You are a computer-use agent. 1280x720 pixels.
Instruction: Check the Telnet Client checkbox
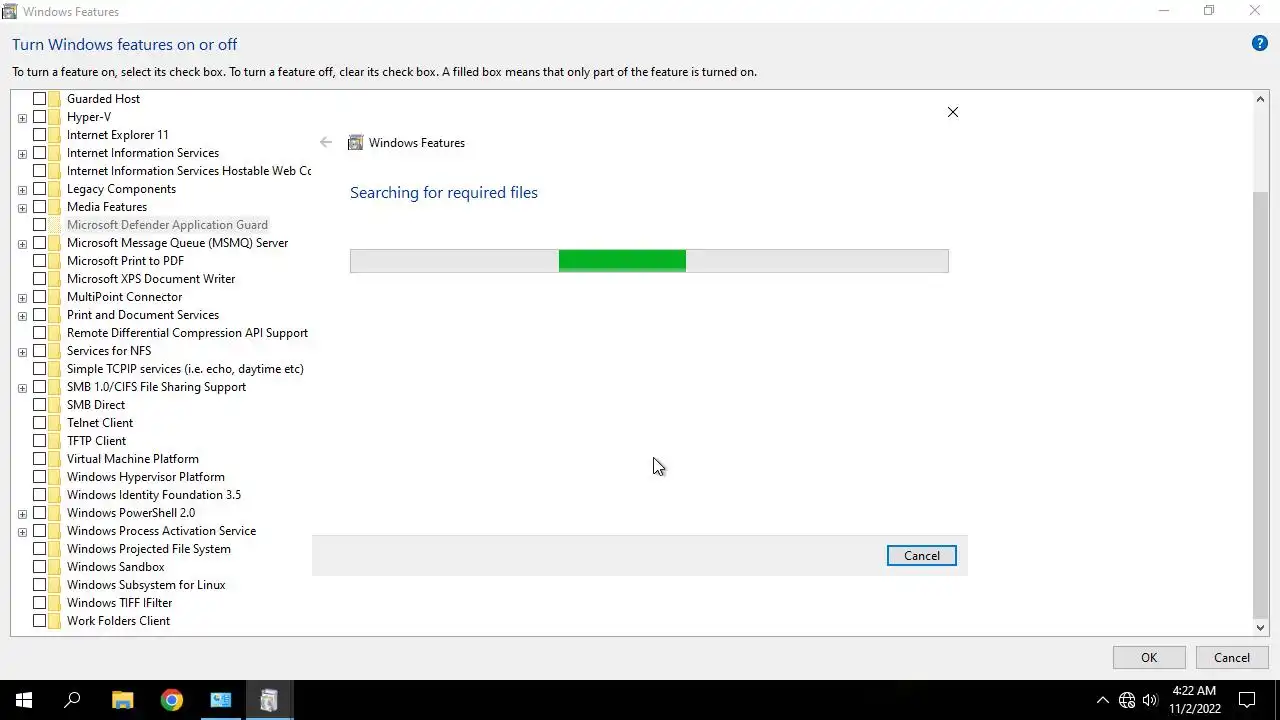[40, 423]
